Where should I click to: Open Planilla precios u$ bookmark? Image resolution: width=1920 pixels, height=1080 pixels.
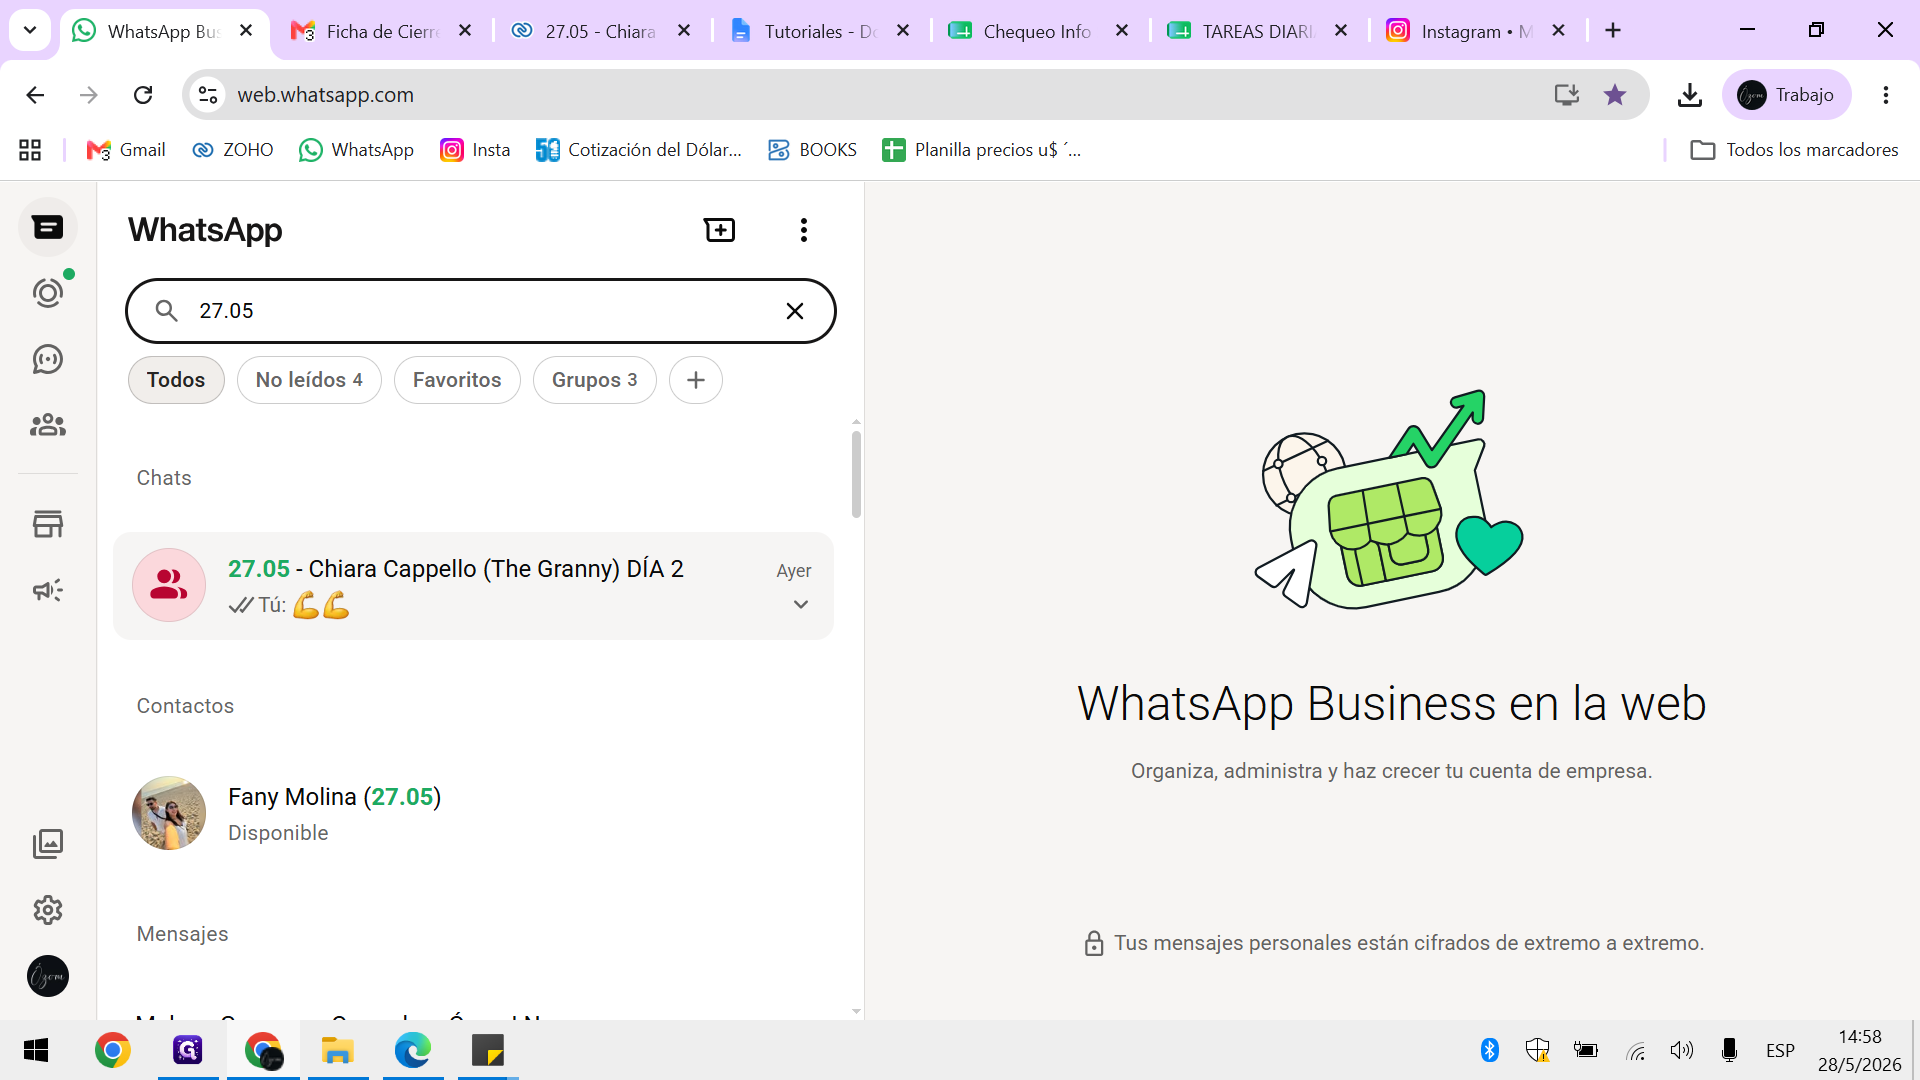pos(982,150)
